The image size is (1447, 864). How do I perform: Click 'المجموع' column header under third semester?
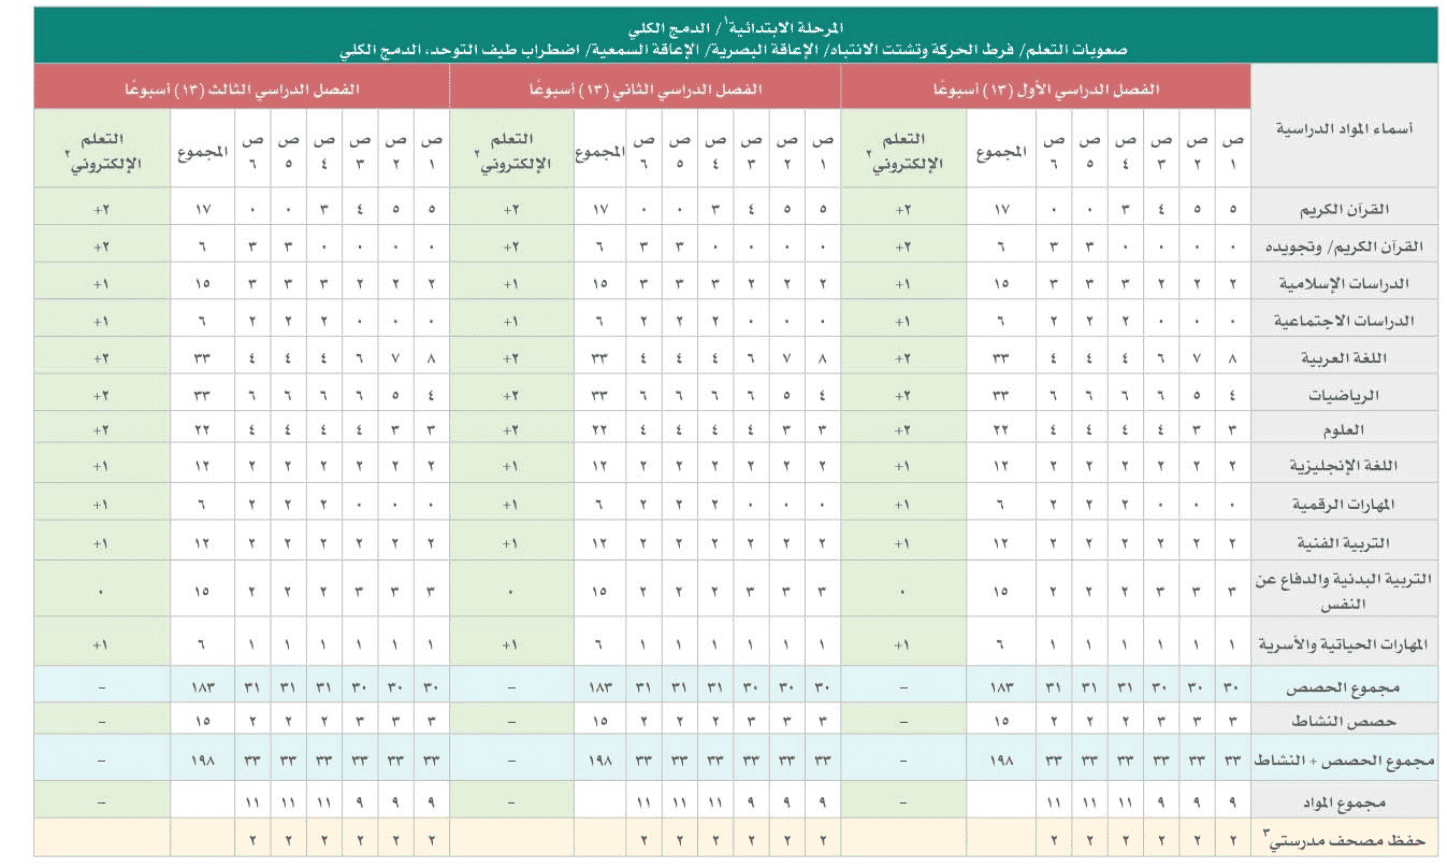pos(203,152)
